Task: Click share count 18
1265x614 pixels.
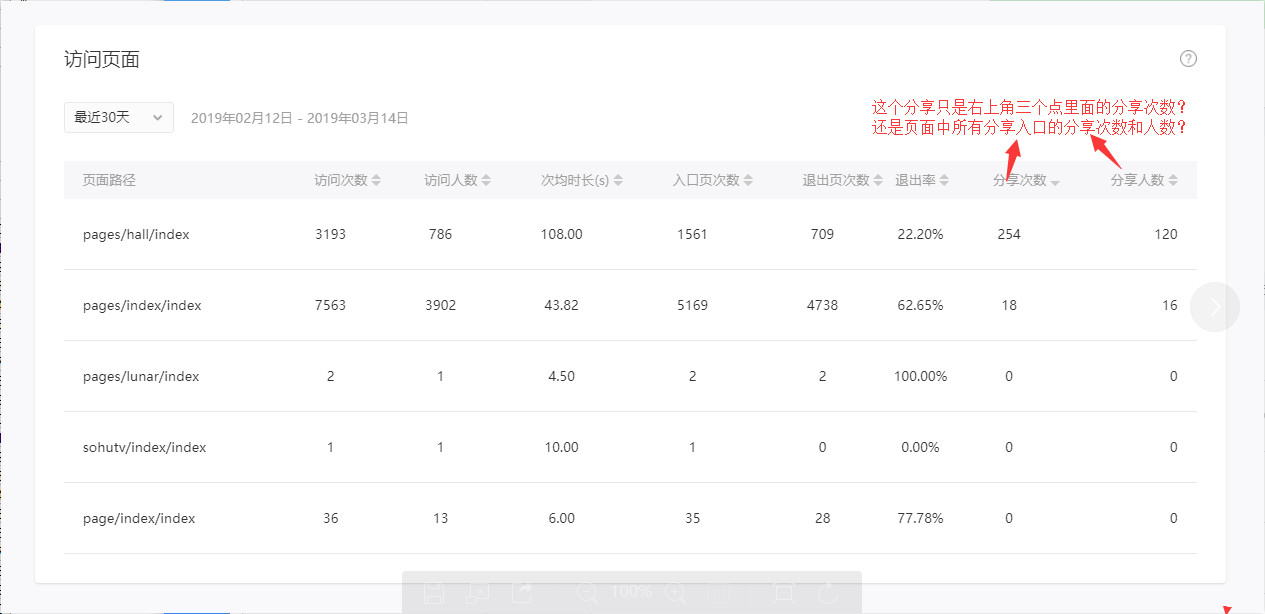Action: [1009, 305]
